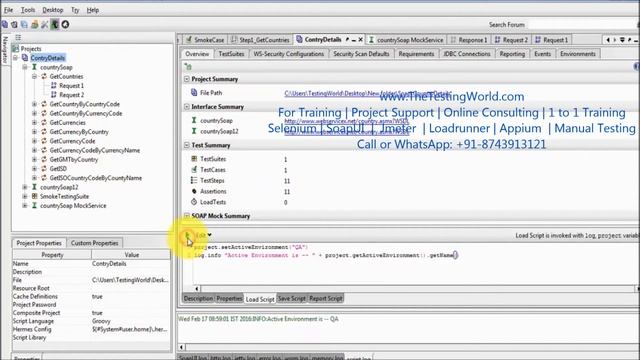Click the script editor horizontal scrollbar
This screenshot has height=360, width=640.
(416, 289)
